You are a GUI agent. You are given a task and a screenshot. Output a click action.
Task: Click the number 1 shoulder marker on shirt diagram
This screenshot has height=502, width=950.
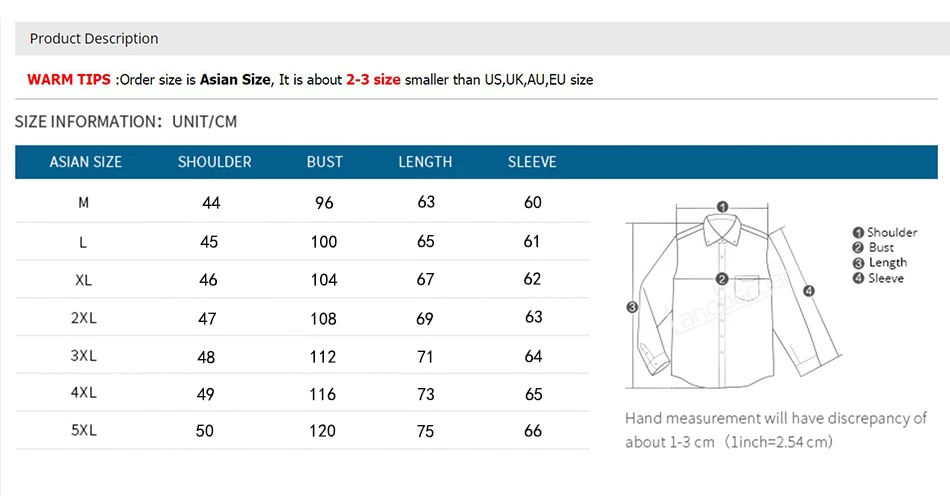(x=722, y=207)
